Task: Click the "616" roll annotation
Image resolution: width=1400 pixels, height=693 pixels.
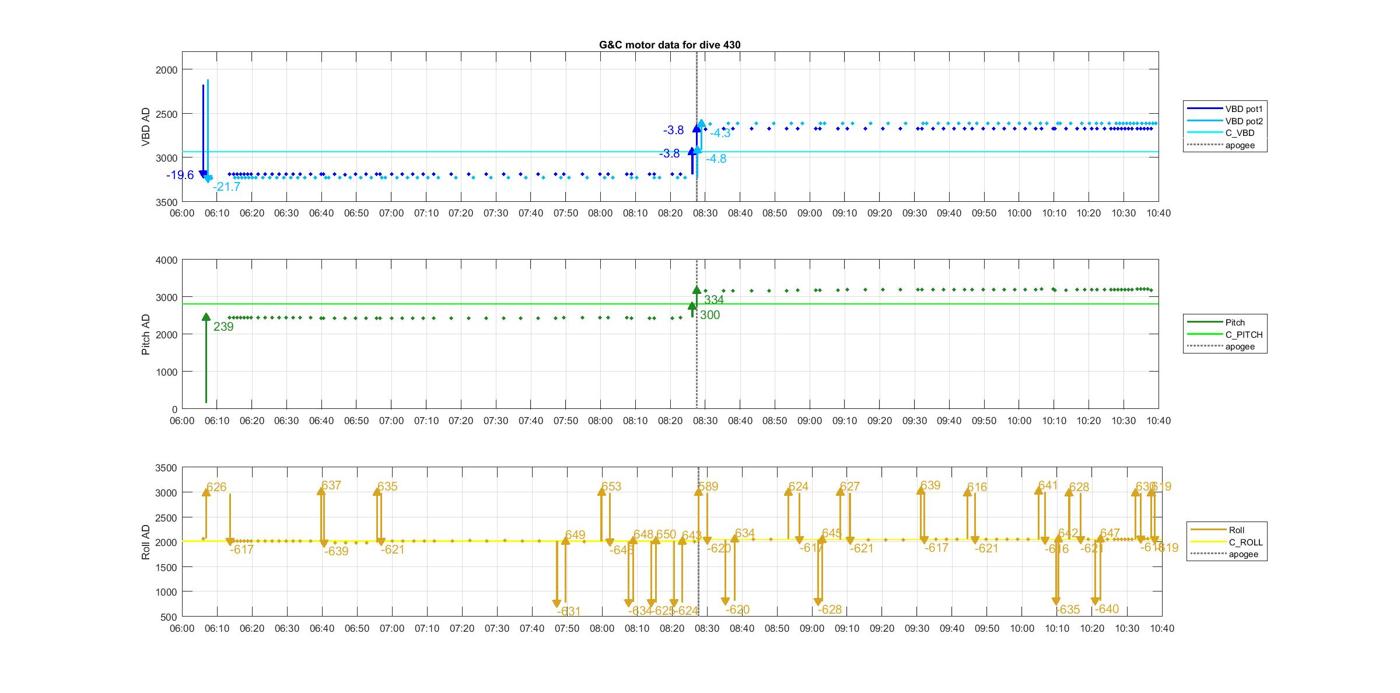Action: click(977, 488)
